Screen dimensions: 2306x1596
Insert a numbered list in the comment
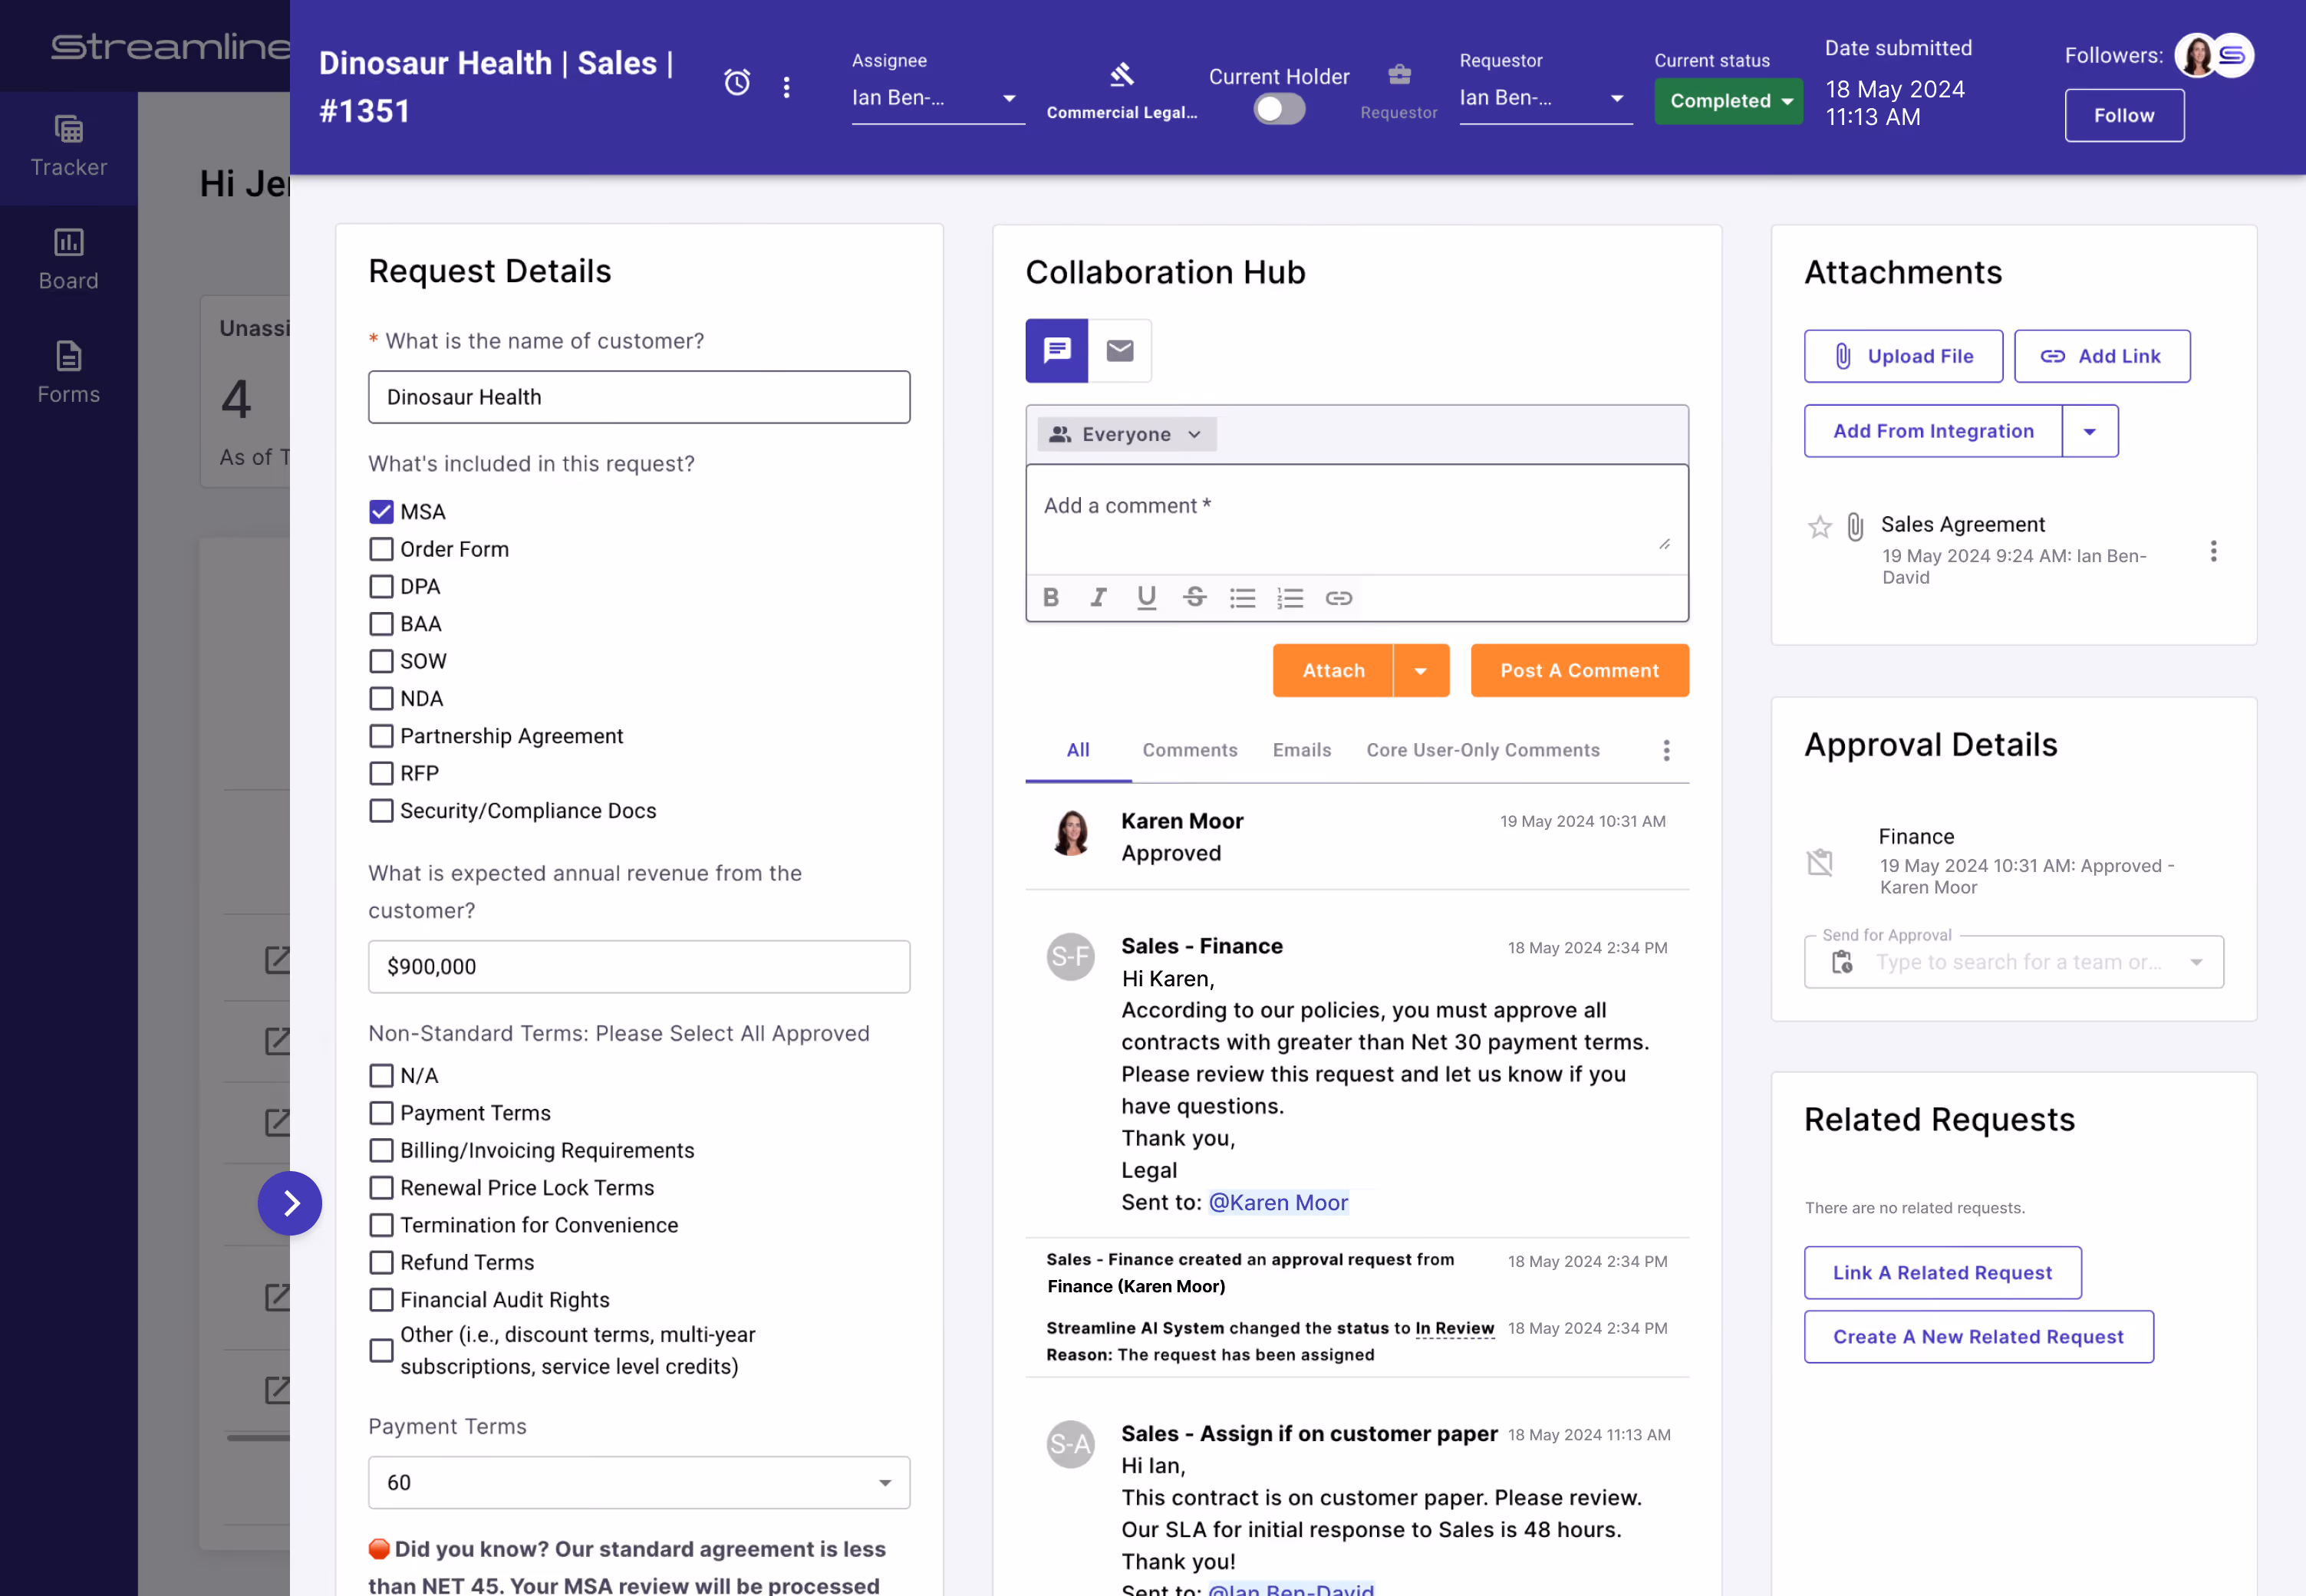click(1290, 598)
